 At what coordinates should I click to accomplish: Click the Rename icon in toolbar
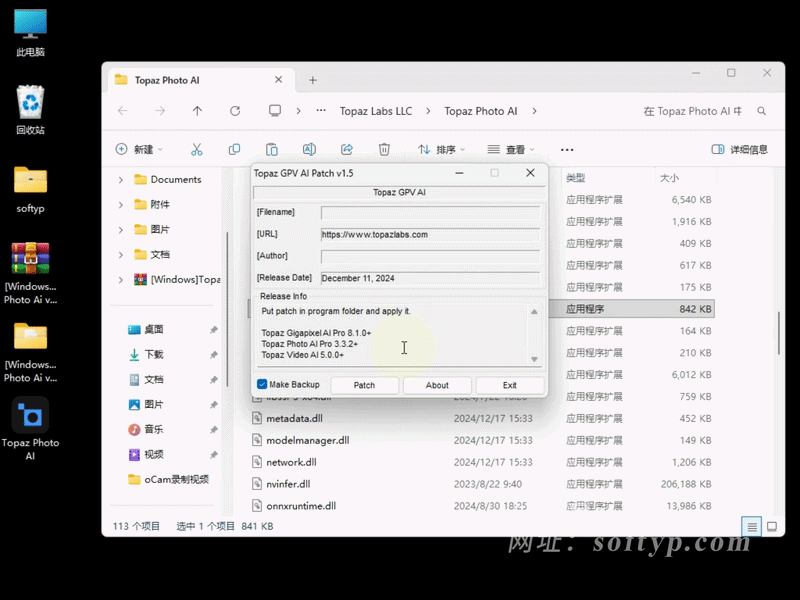[x=309, y=149]
